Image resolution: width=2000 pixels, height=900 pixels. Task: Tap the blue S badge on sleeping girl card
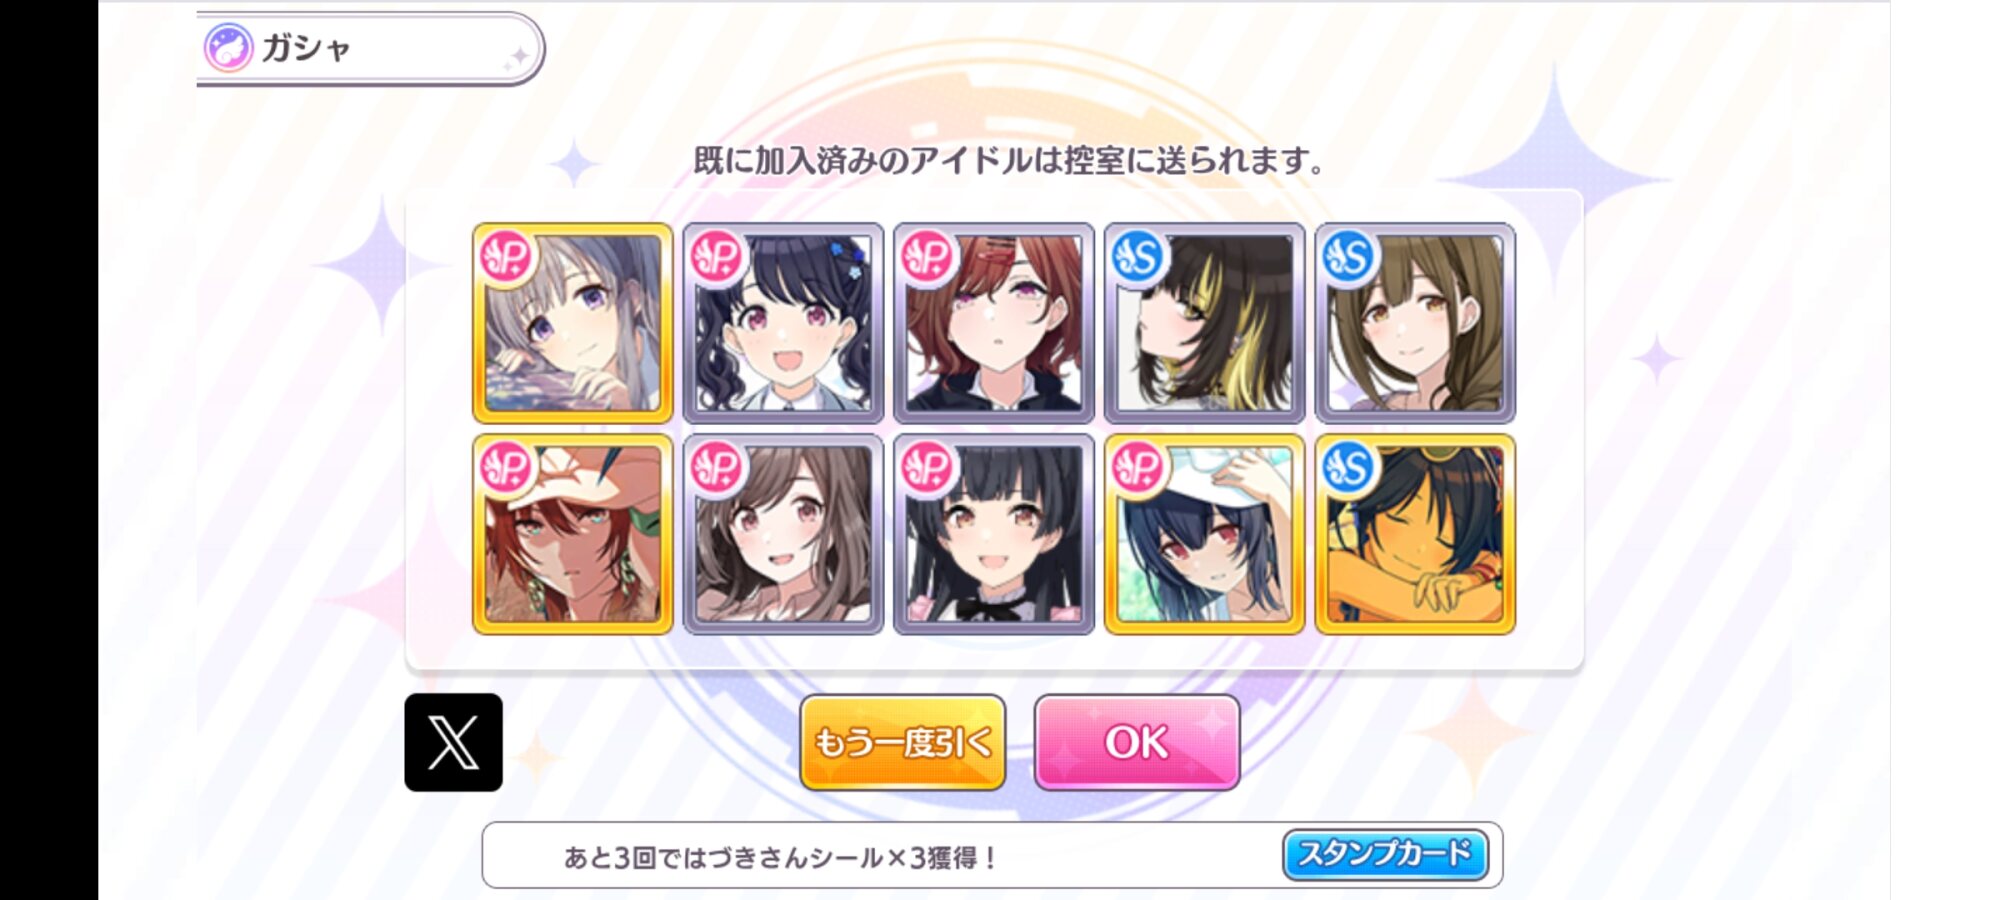click(1348, 468)
